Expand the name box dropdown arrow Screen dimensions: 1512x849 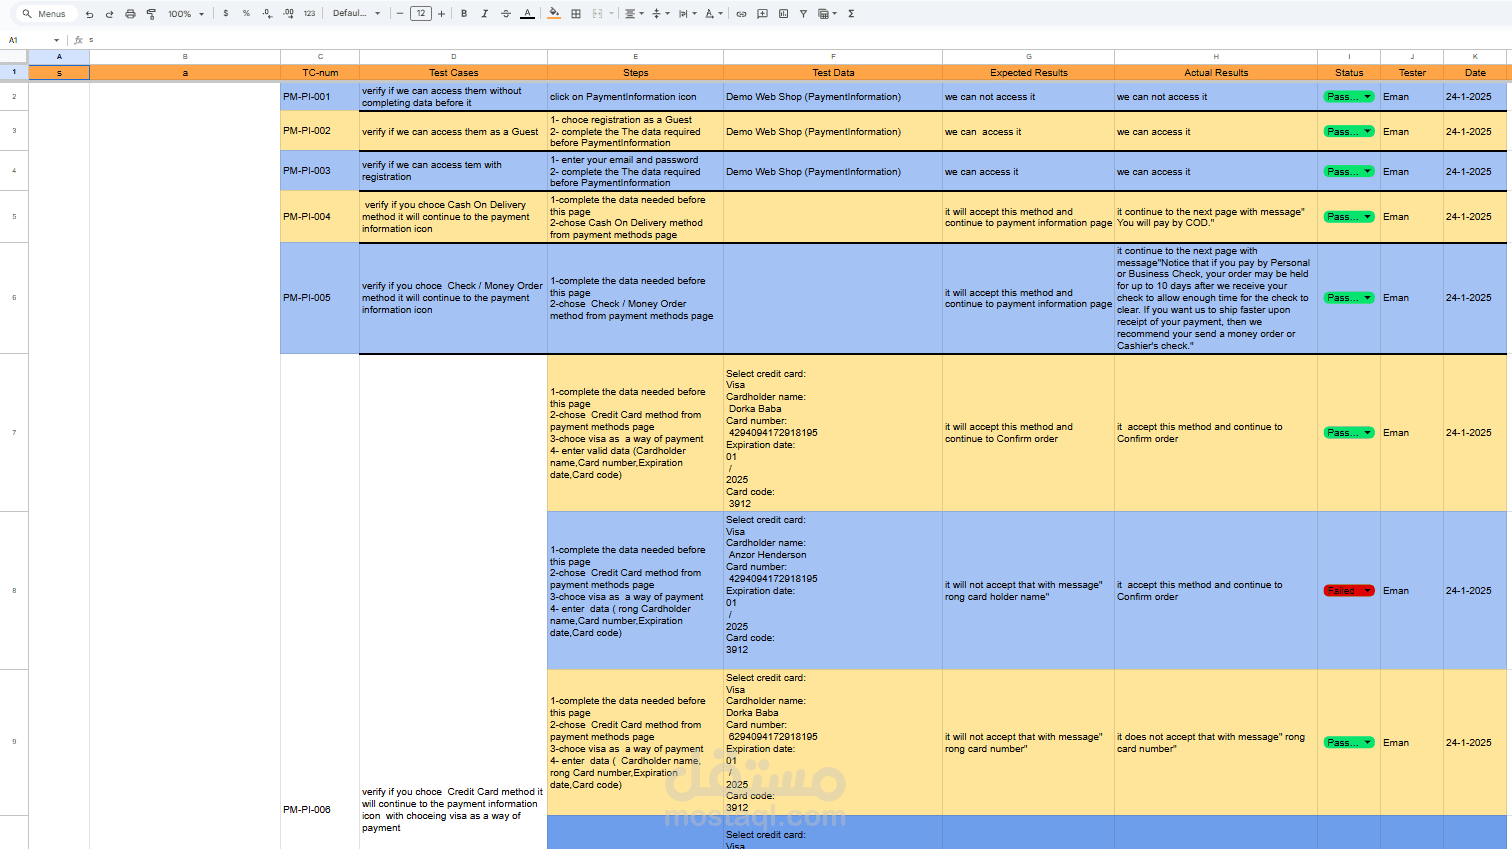[x=56, y=40]
